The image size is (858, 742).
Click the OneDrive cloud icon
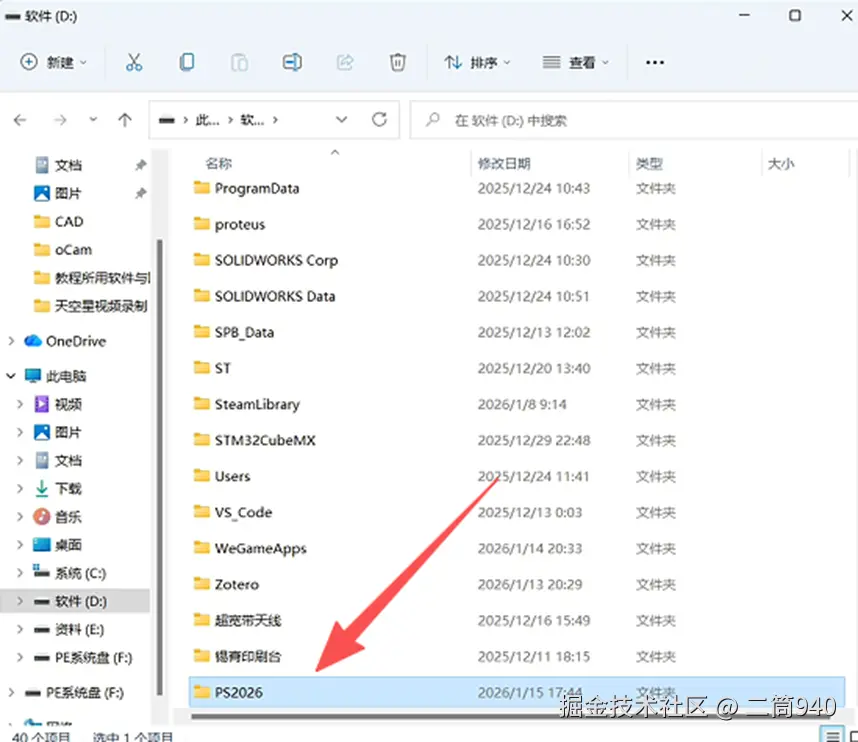tap(33, 341)
